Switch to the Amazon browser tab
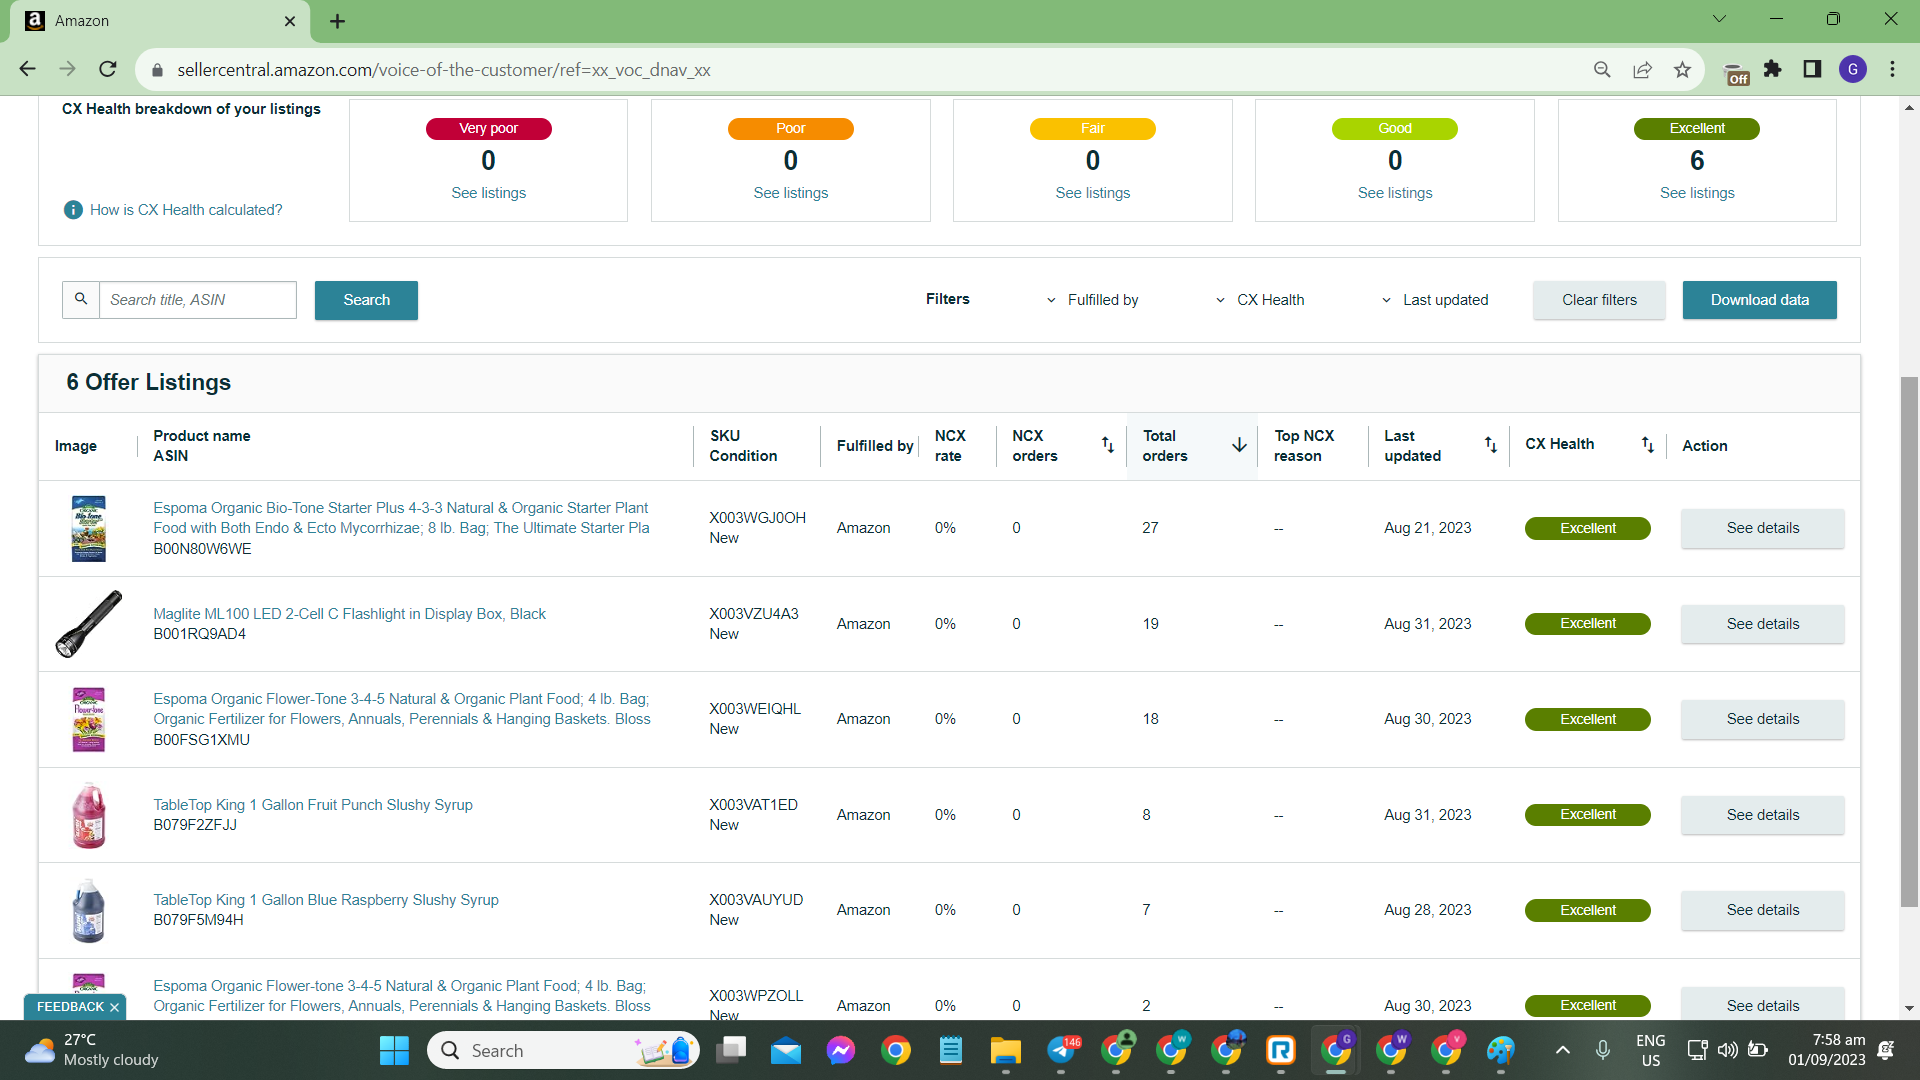Viewport: 1920px width, 1080px height. coord(160,21)
